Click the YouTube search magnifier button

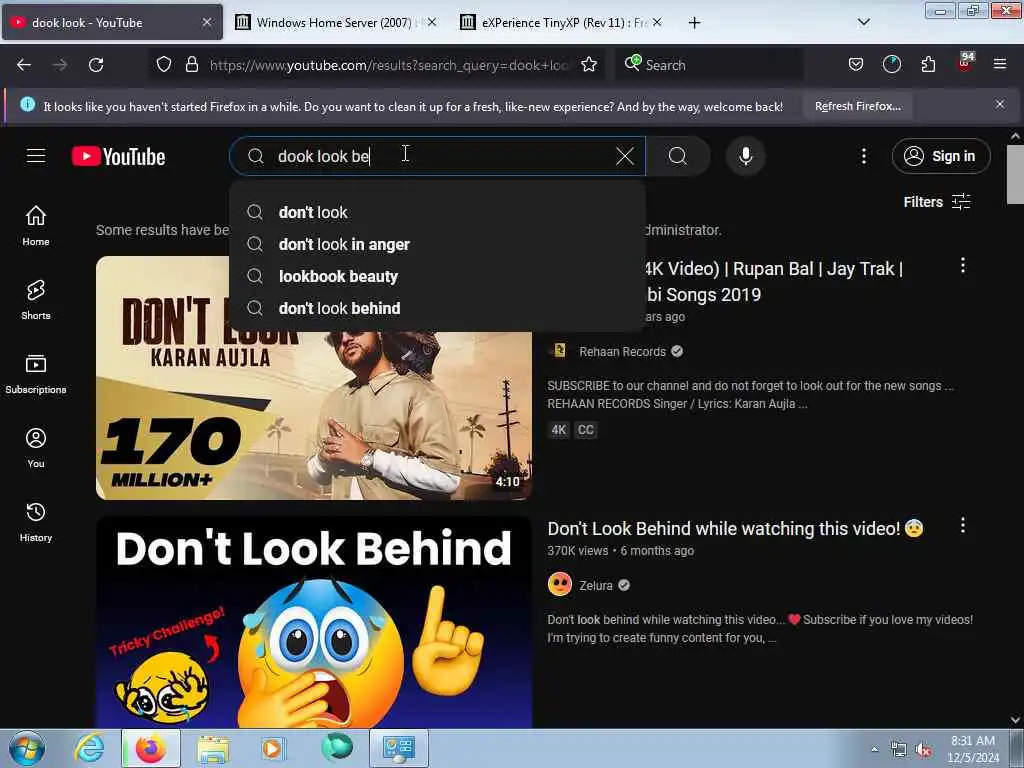pyautogui.click(x=678, y=156)
